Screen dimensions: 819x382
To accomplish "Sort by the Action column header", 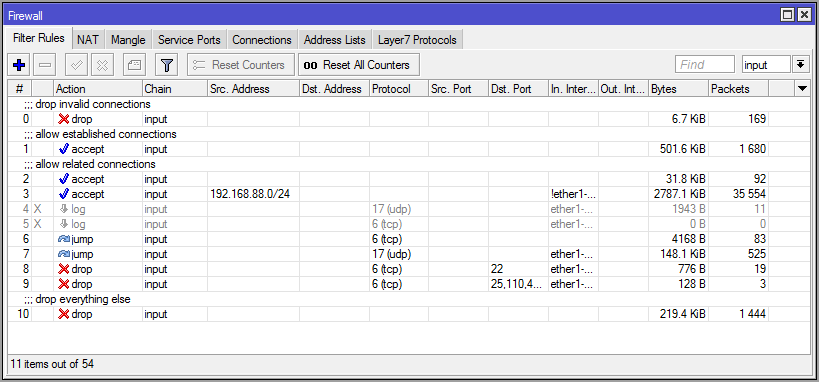I will tap(98, 89).
